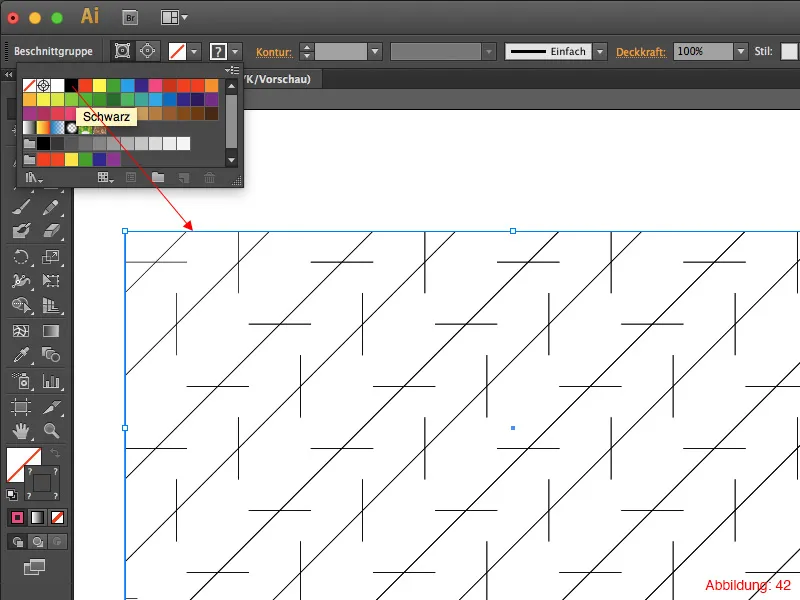Select the white swatch

click(x=58, y=85)
